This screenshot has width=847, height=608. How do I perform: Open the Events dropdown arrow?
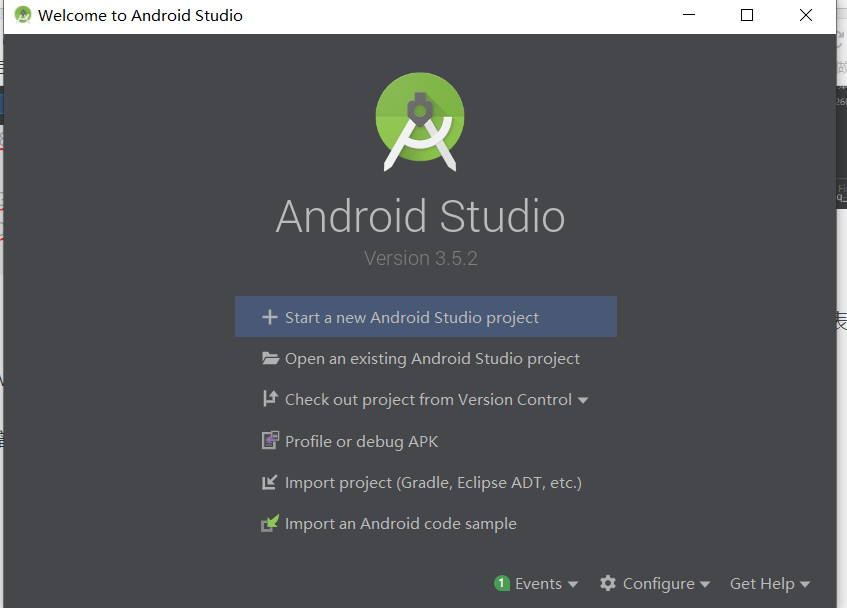(x=573, y=584)
